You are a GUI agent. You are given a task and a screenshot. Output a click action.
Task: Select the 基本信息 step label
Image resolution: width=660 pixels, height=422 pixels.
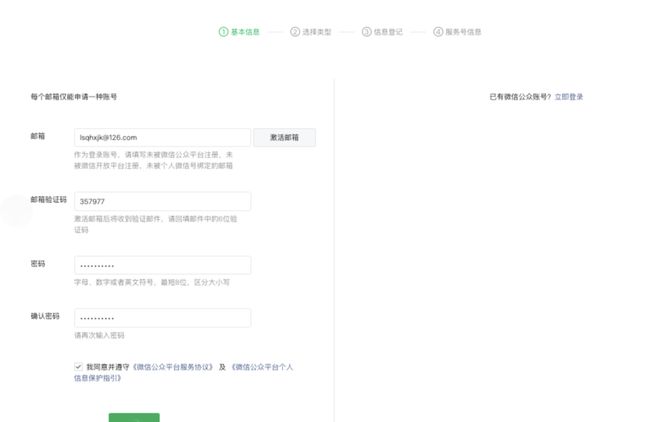(245, 32)
